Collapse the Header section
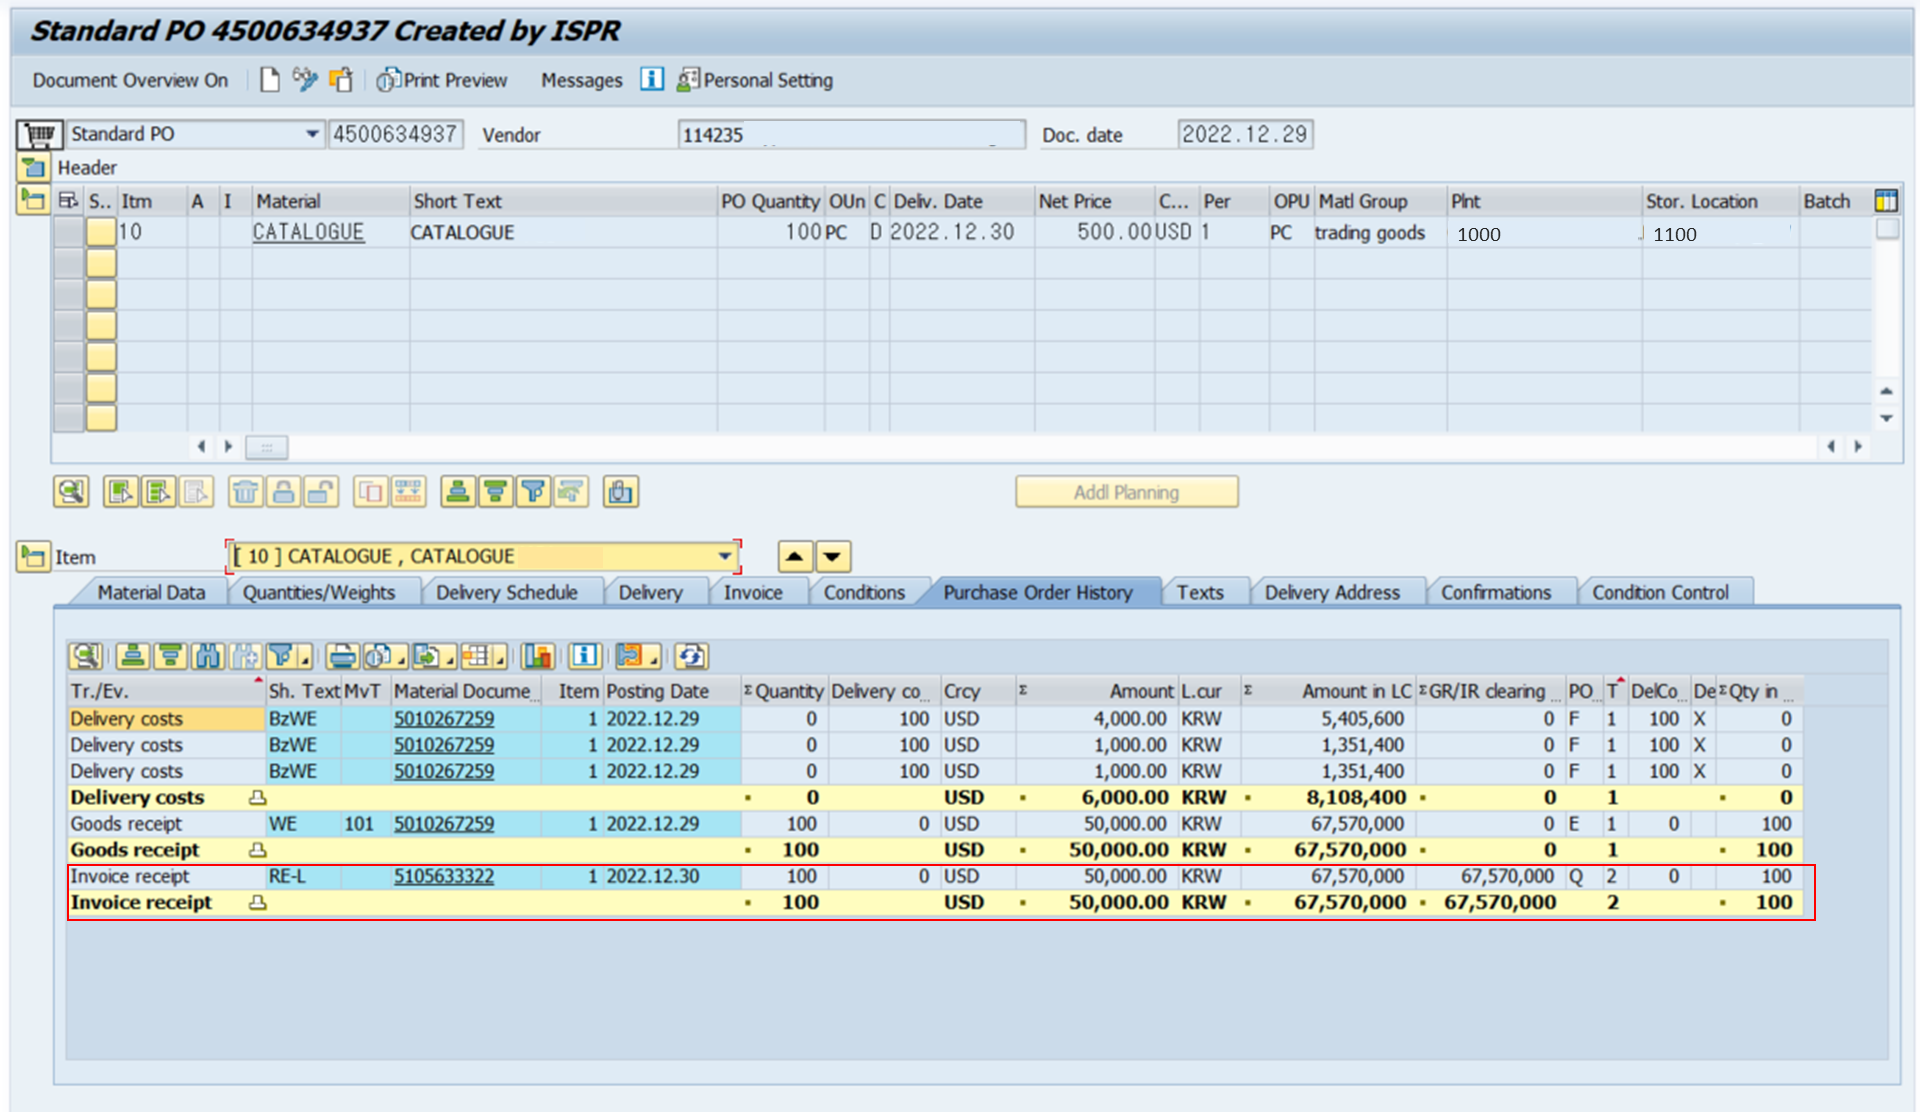Screen dimensions: 1920x1112 pos(35,167)
